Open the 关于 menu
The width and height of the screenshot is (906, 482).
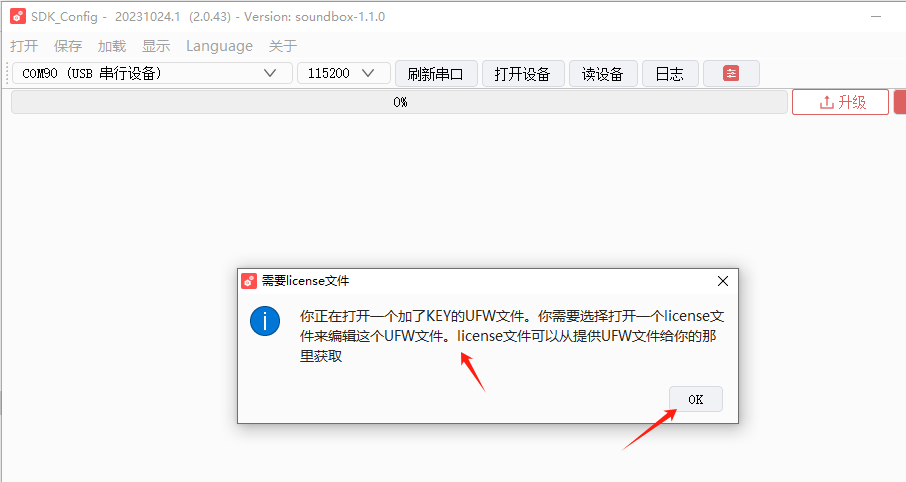click(283, 46)
